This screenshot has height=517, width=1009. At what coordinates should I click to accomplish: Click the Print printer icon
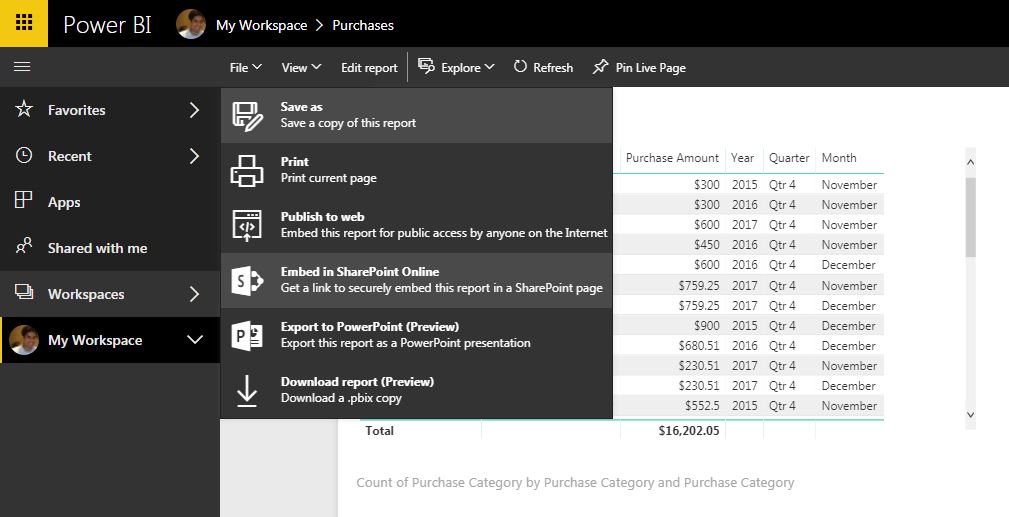click(x=247, y=171)
